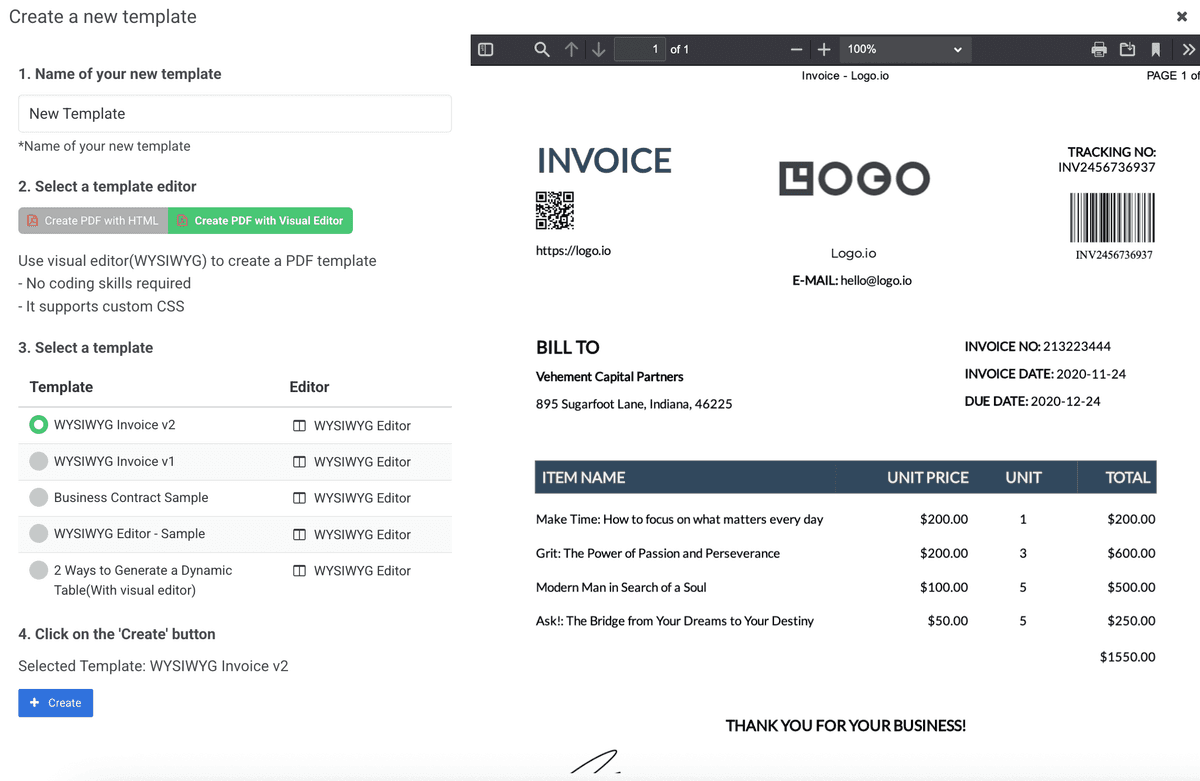Toggle the PDF viewer sidebar
Viewport: 1200px width, 781px height.
click(486, 49)
